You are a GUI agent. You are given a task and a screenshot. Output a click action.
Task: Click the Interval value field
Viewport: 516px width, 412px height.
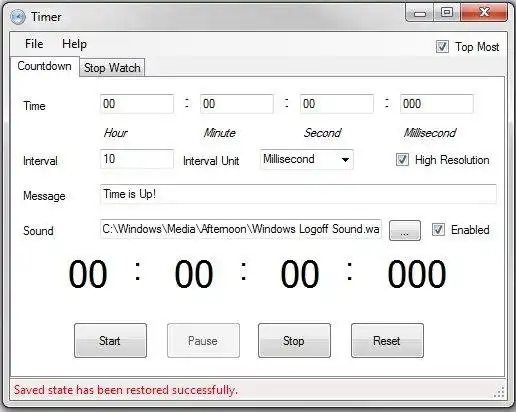pos(137,159)
